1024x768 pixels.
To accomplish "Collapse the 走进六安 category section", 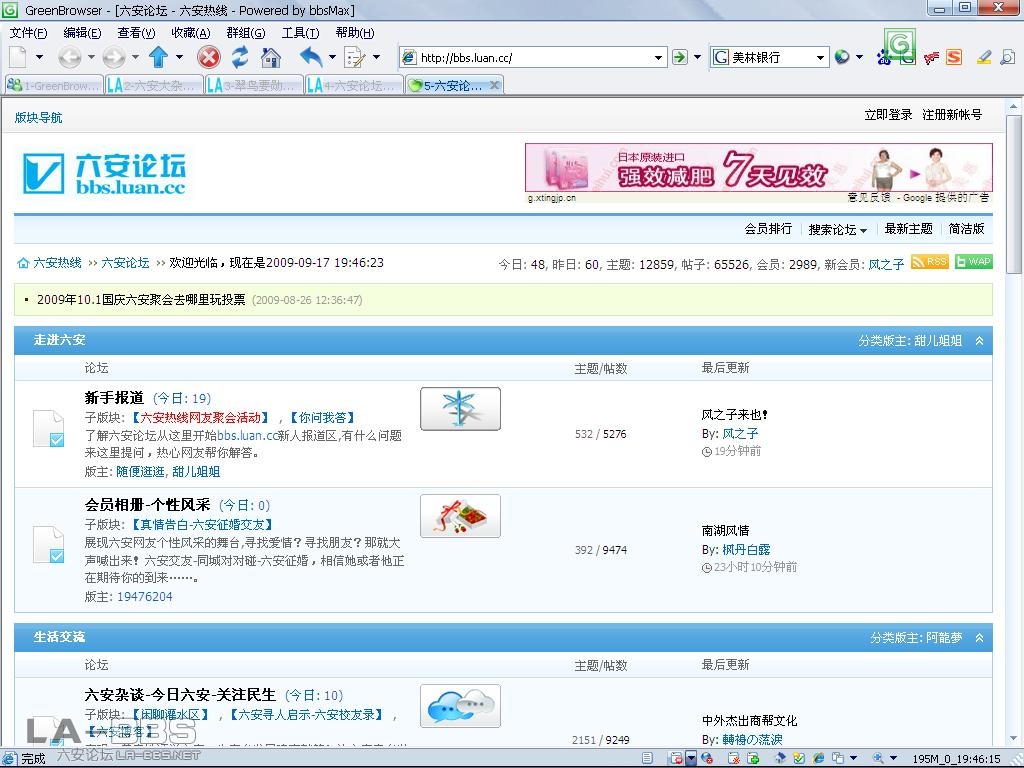I will 979,341.
